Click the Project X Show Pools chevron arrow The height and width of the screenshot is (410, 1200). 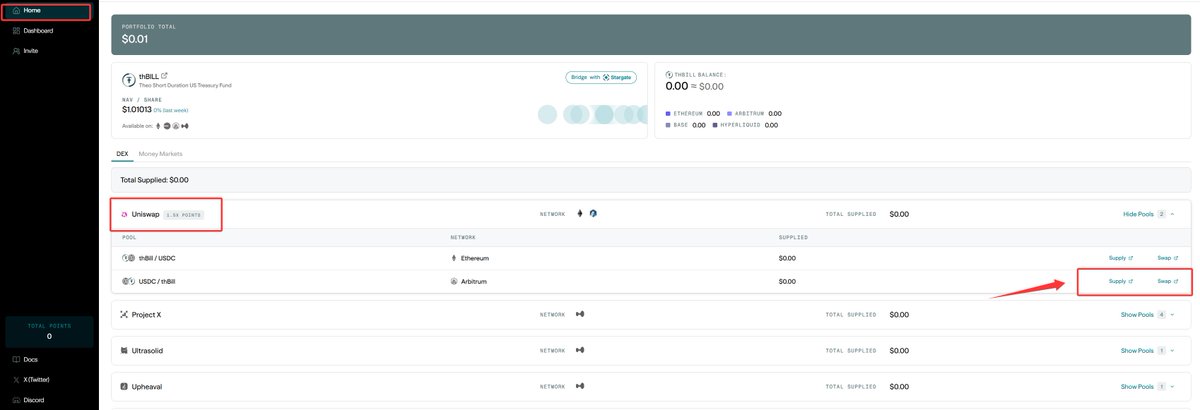tap(1172, 314)
